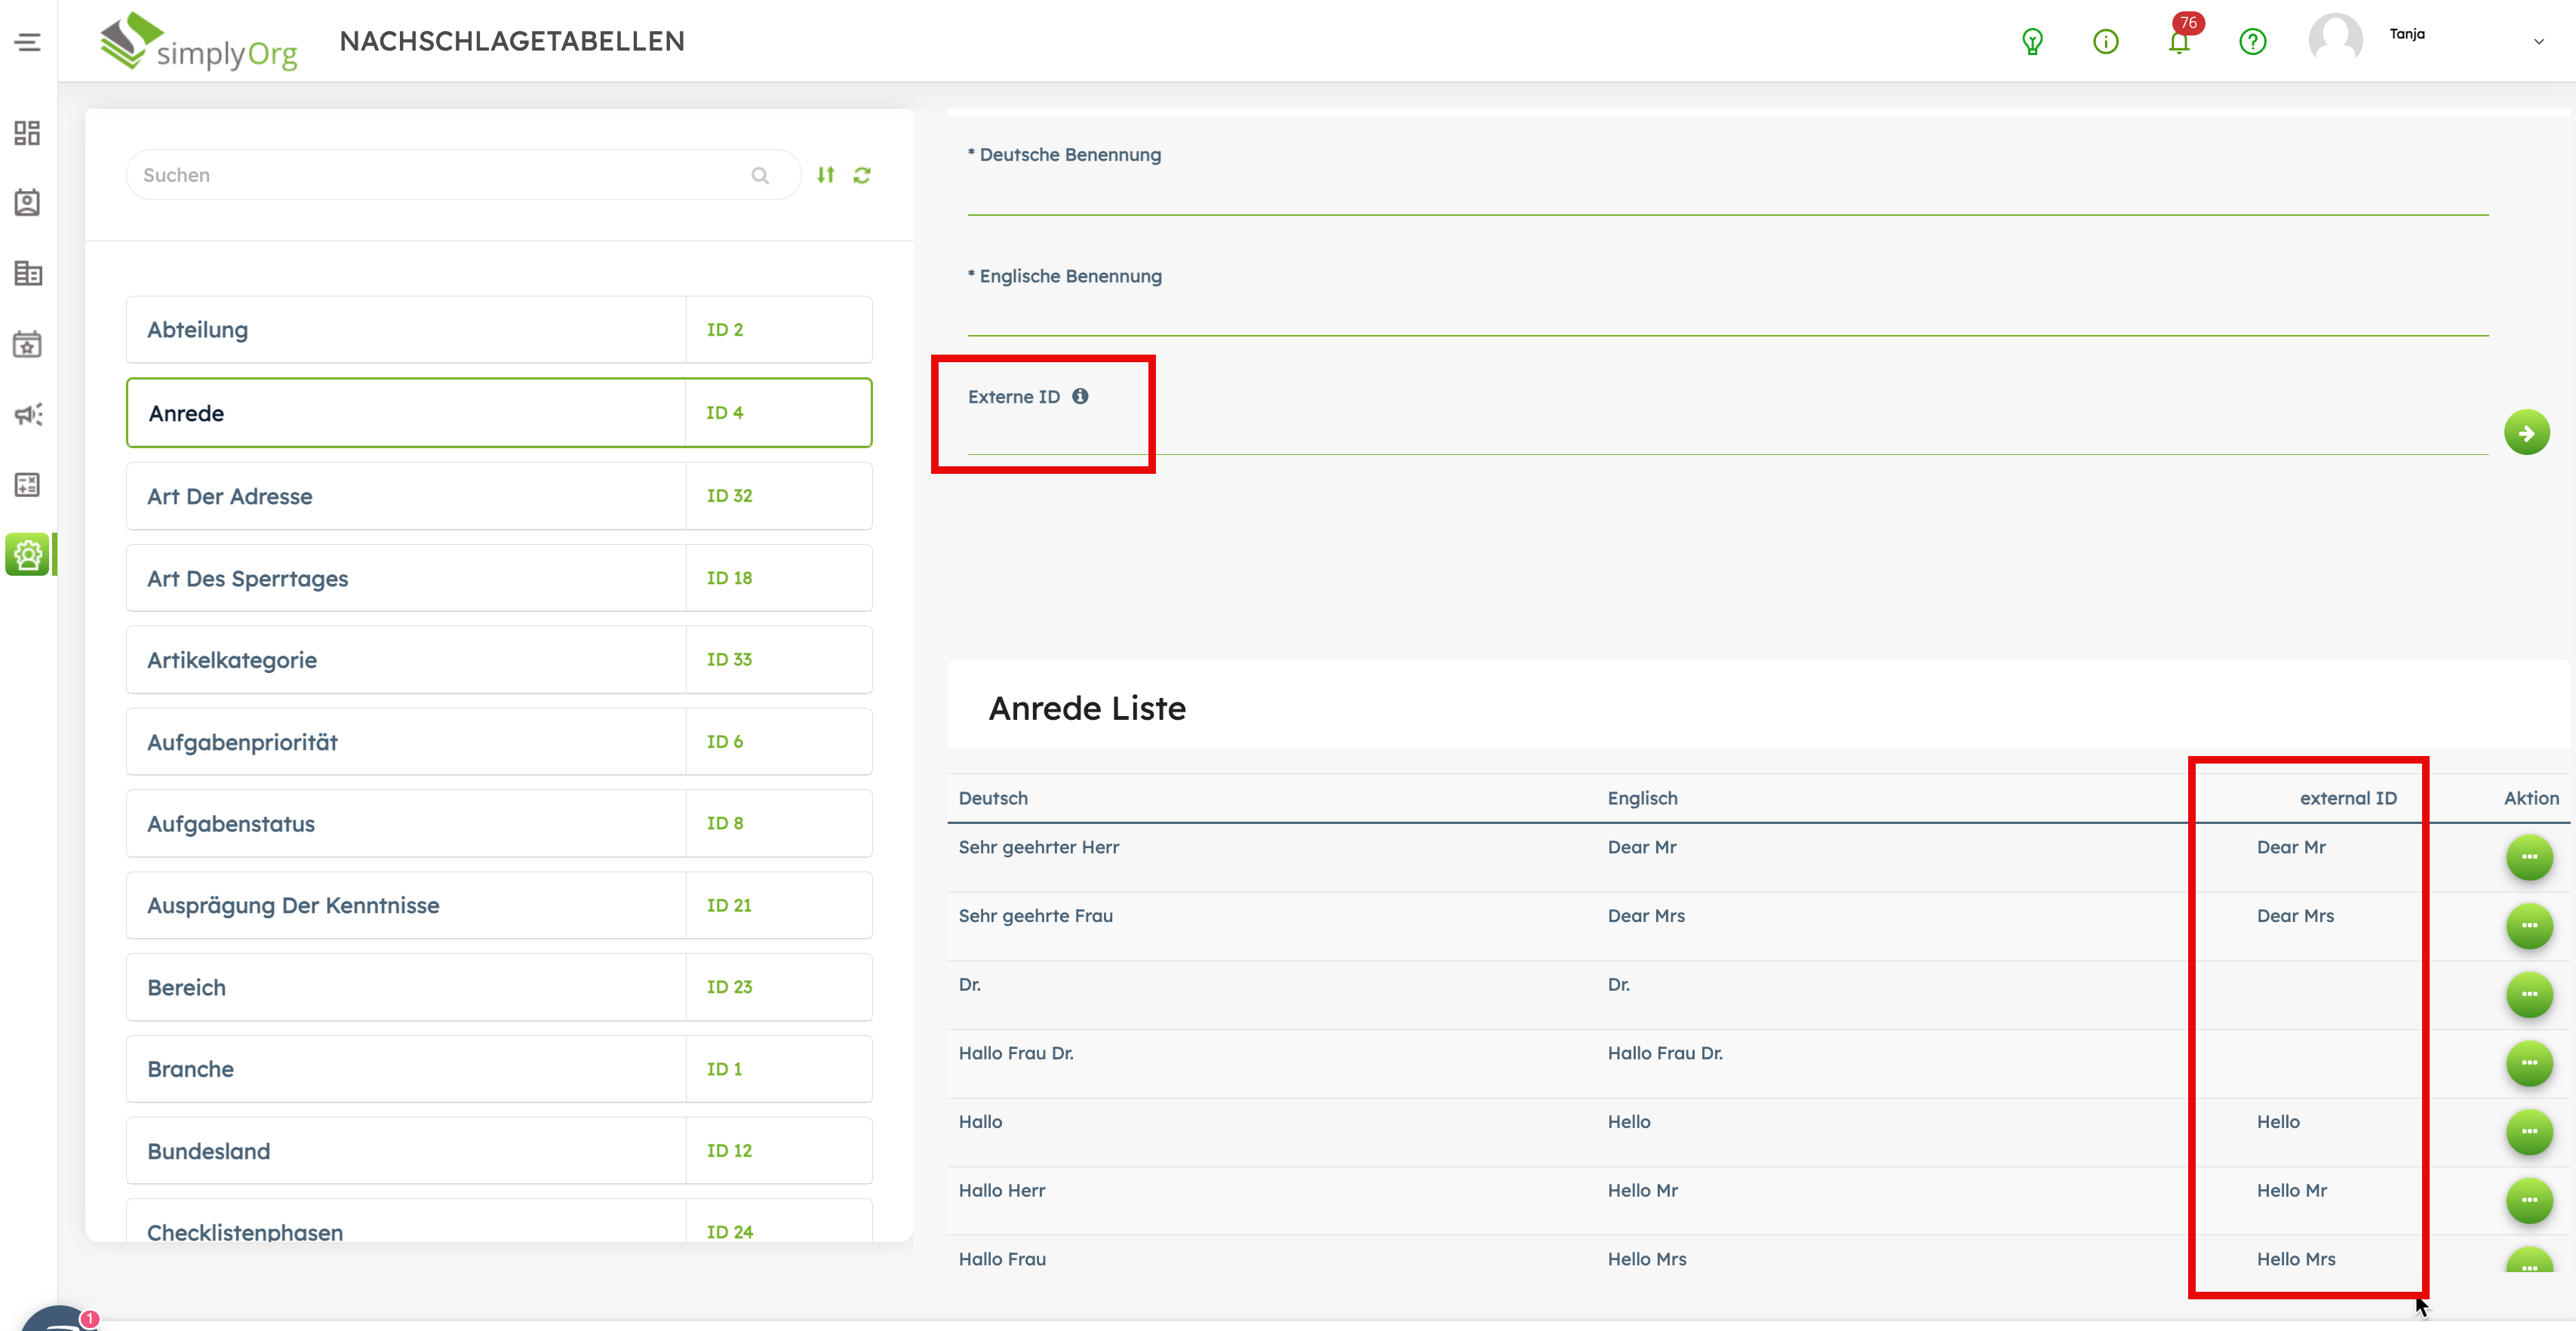Screen dimensions: 2576x1331
Task: Click the refresh list icon
Action: [x=862, y=175]
